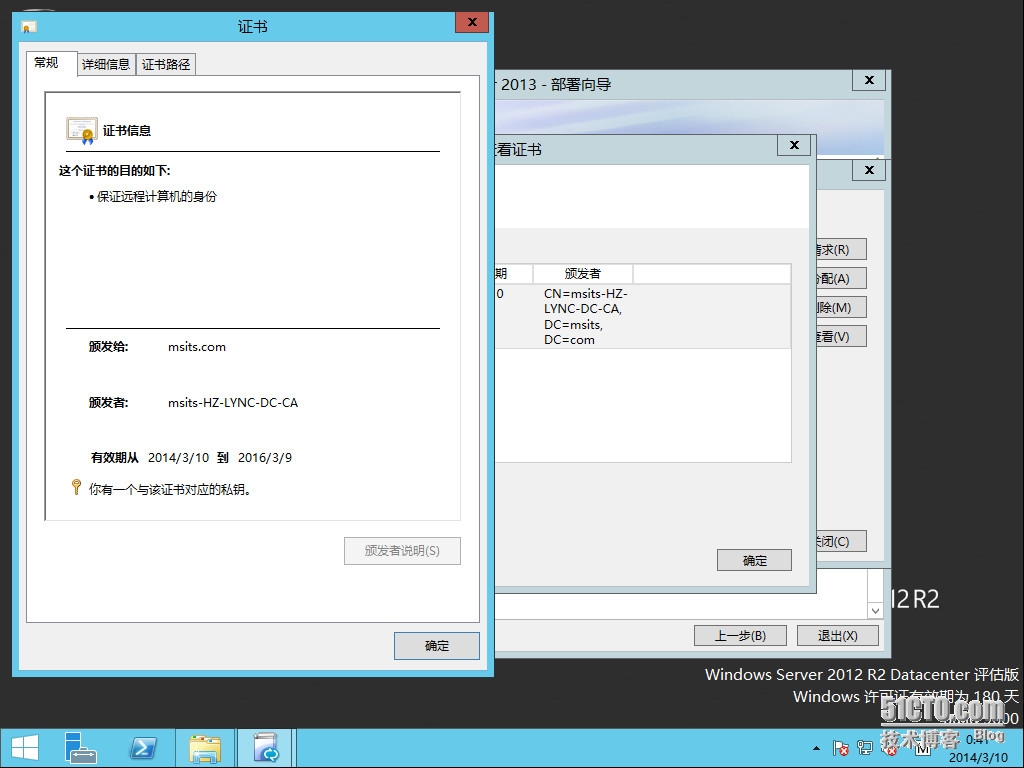Click the 请求(R) button in certificate wizard
The image size is (1024, 768).
(841, 249)
